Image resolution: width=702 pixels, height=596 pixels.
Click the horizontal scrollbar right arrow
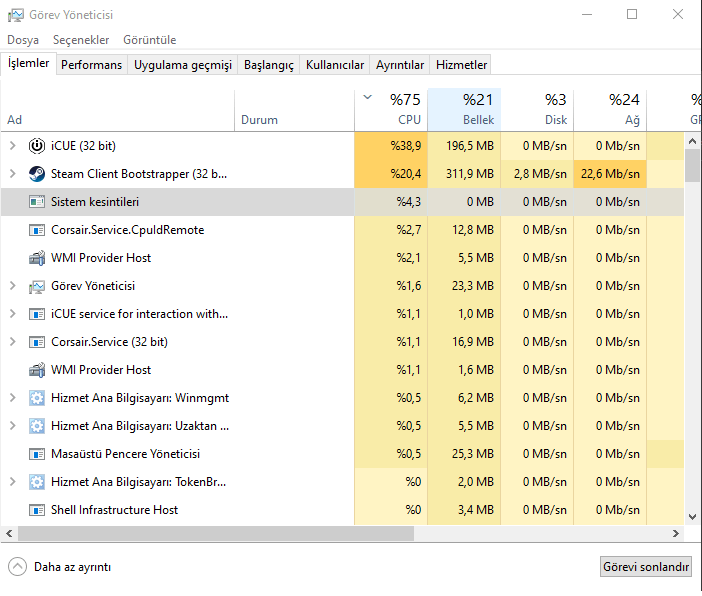click(x=675, y=534)
